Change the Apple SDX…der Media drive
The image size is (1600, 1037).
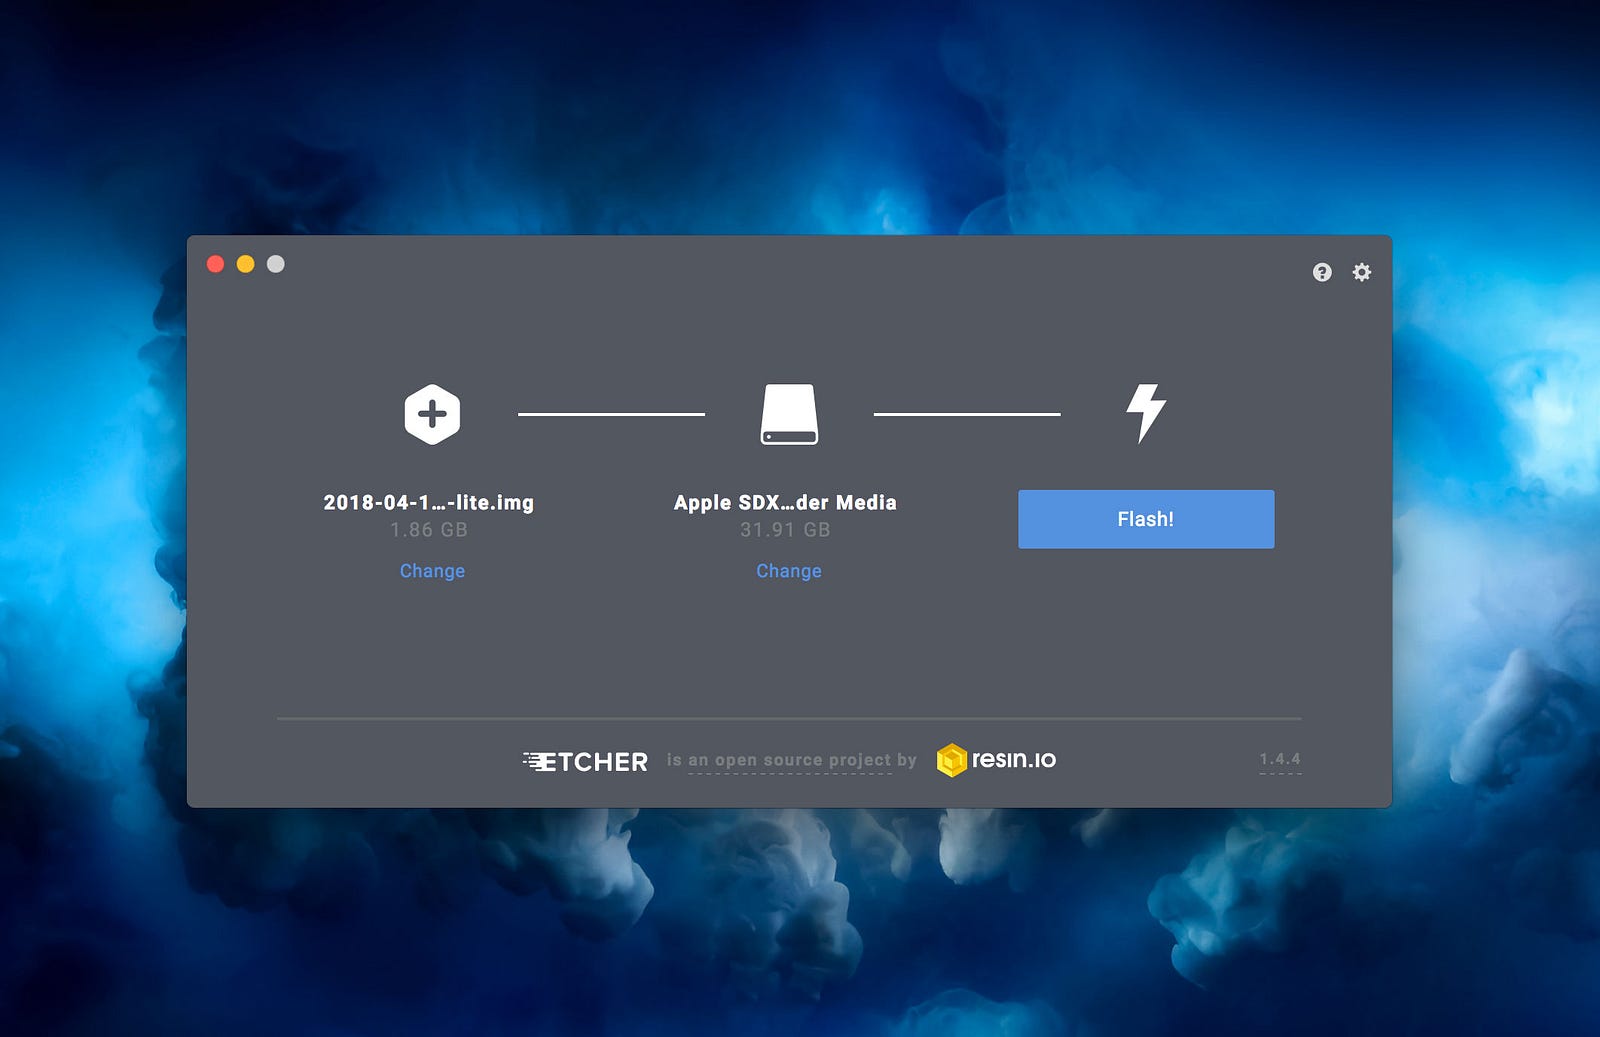pyautogui.click(x=789, y=571)
